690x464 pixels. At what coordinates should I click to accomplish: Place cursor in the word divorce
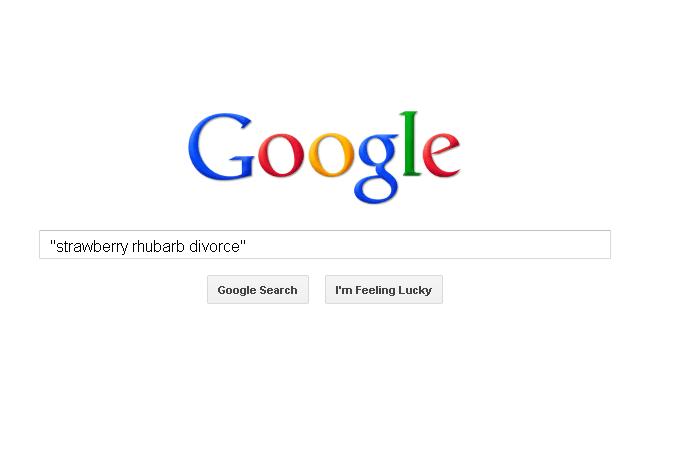tap(214, 246)
